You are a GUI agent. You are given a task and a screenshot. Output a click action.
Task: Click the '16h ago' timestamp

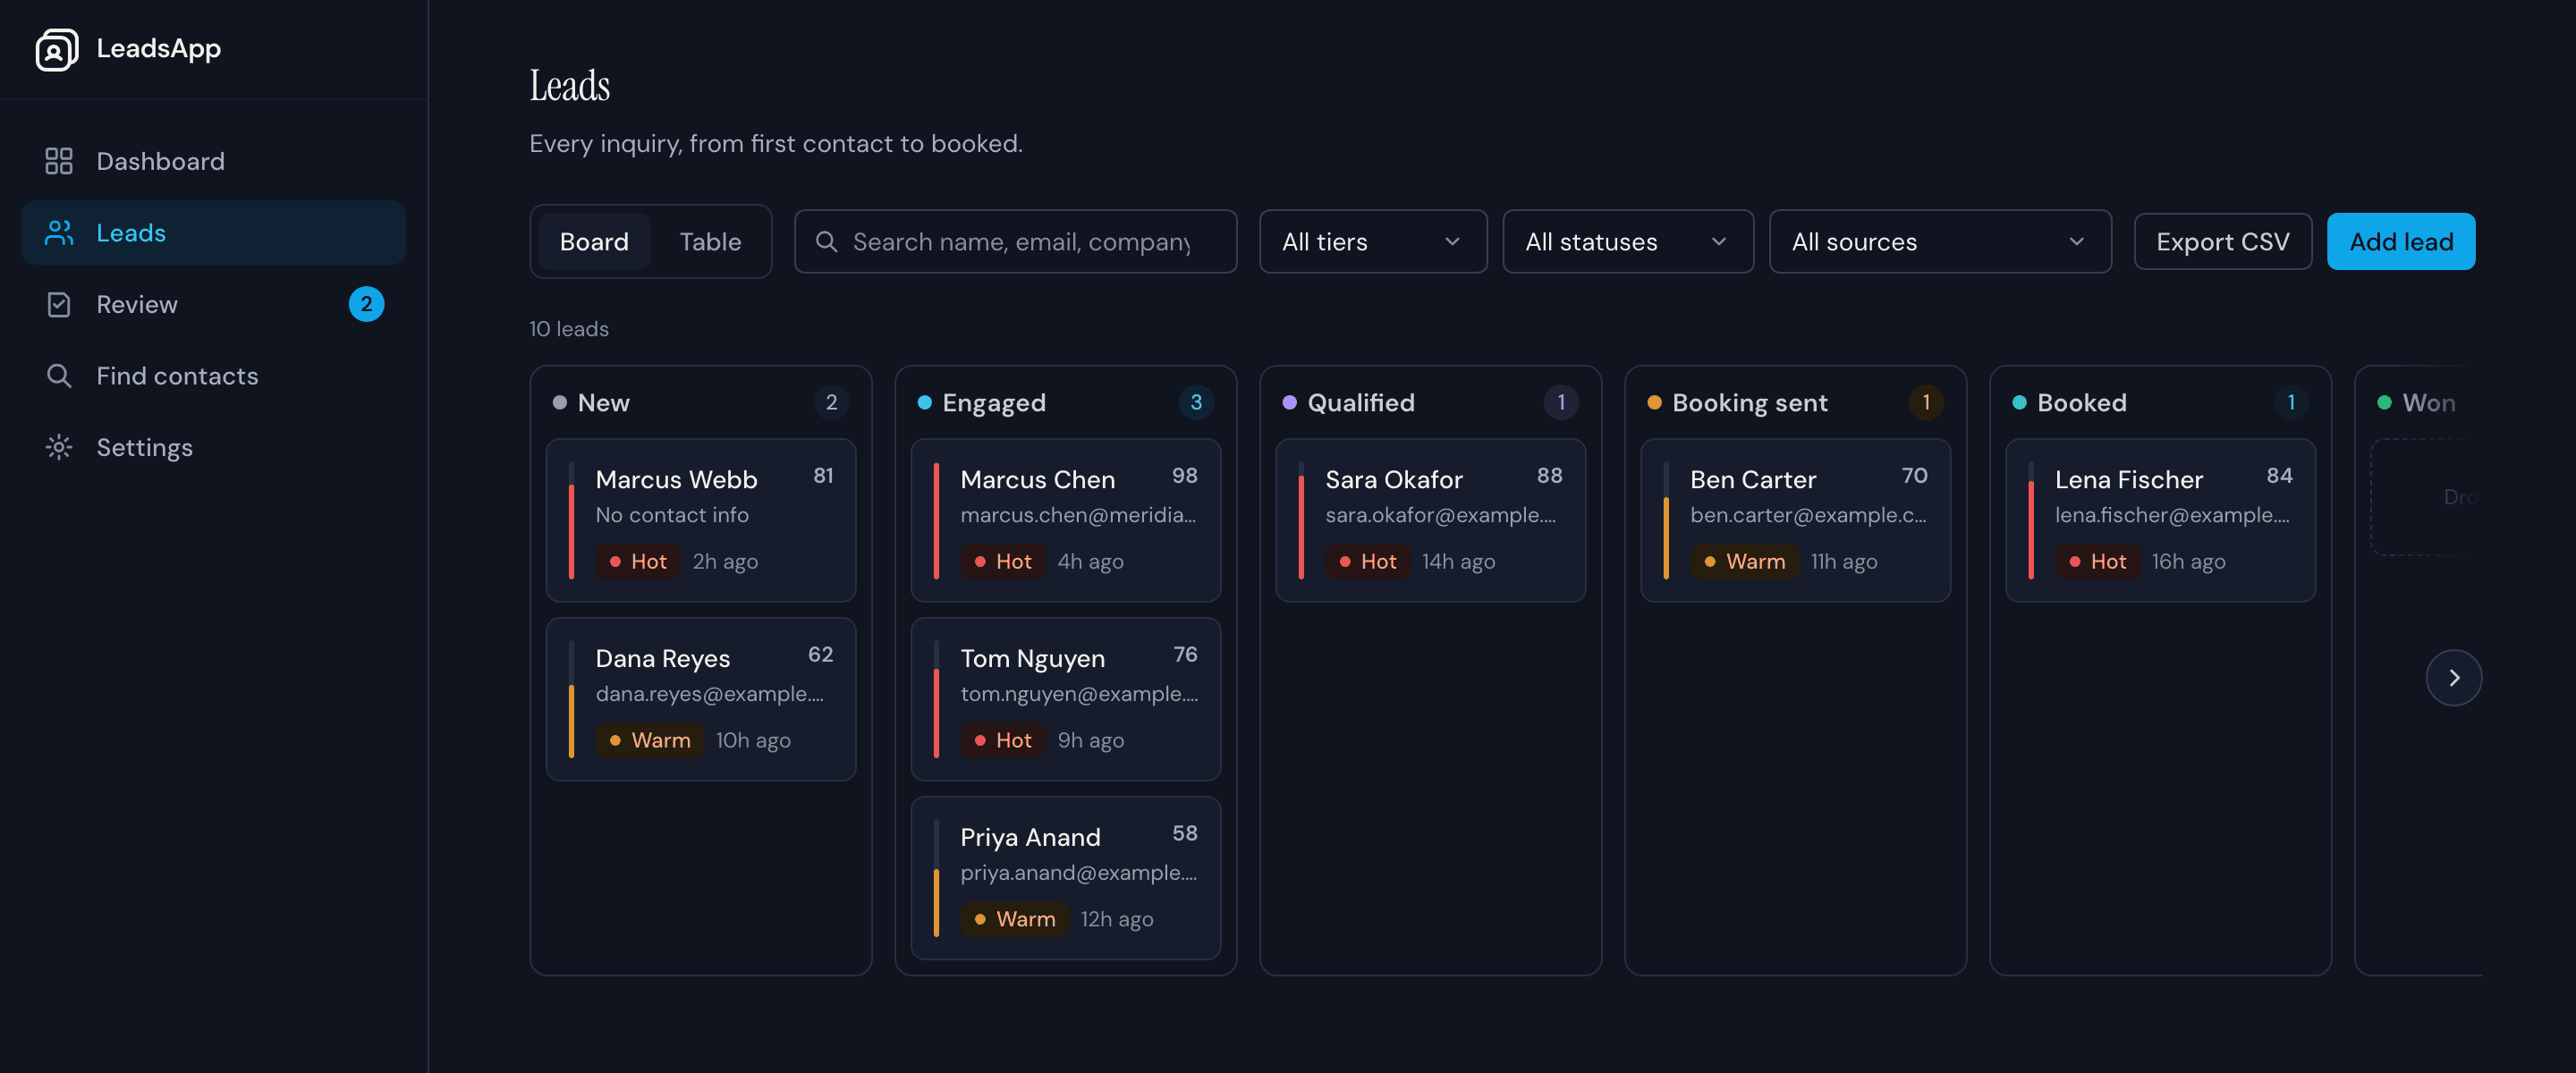click(x=2189, y=562)
